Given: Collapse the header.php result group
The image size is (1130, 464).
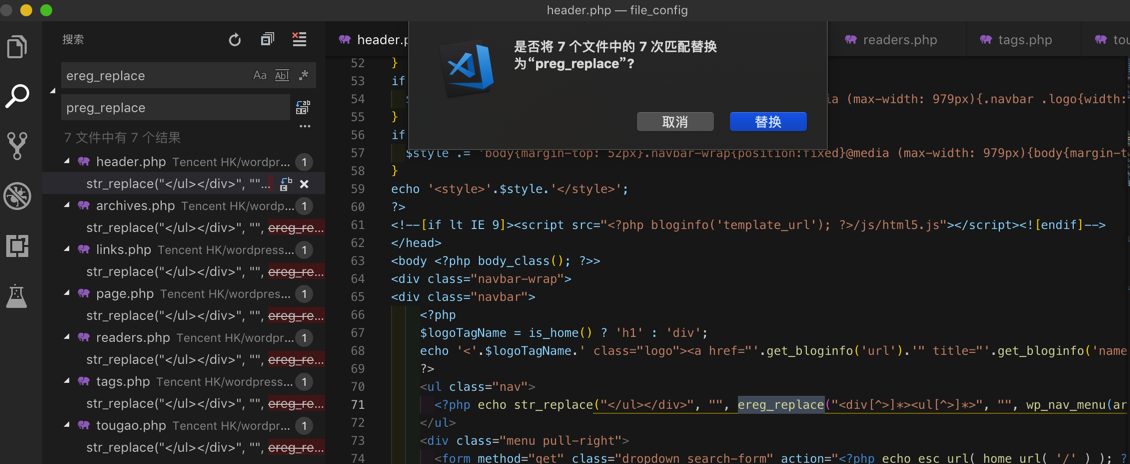Looking at the screenshot, I should 68,161.
